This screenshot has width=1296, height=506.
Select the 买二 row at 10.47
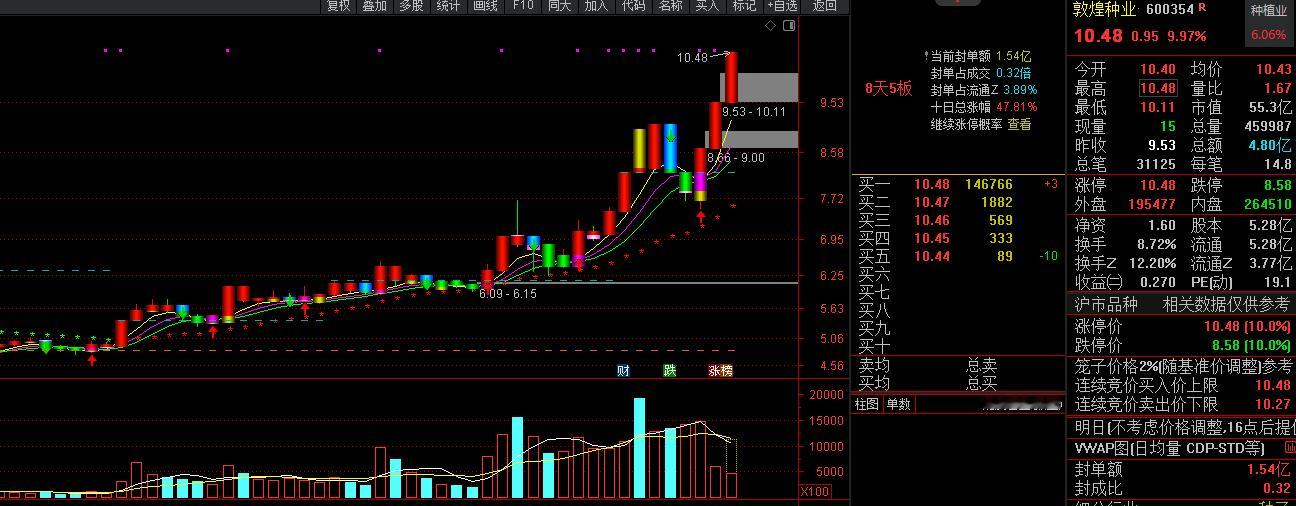click(958, 202)
